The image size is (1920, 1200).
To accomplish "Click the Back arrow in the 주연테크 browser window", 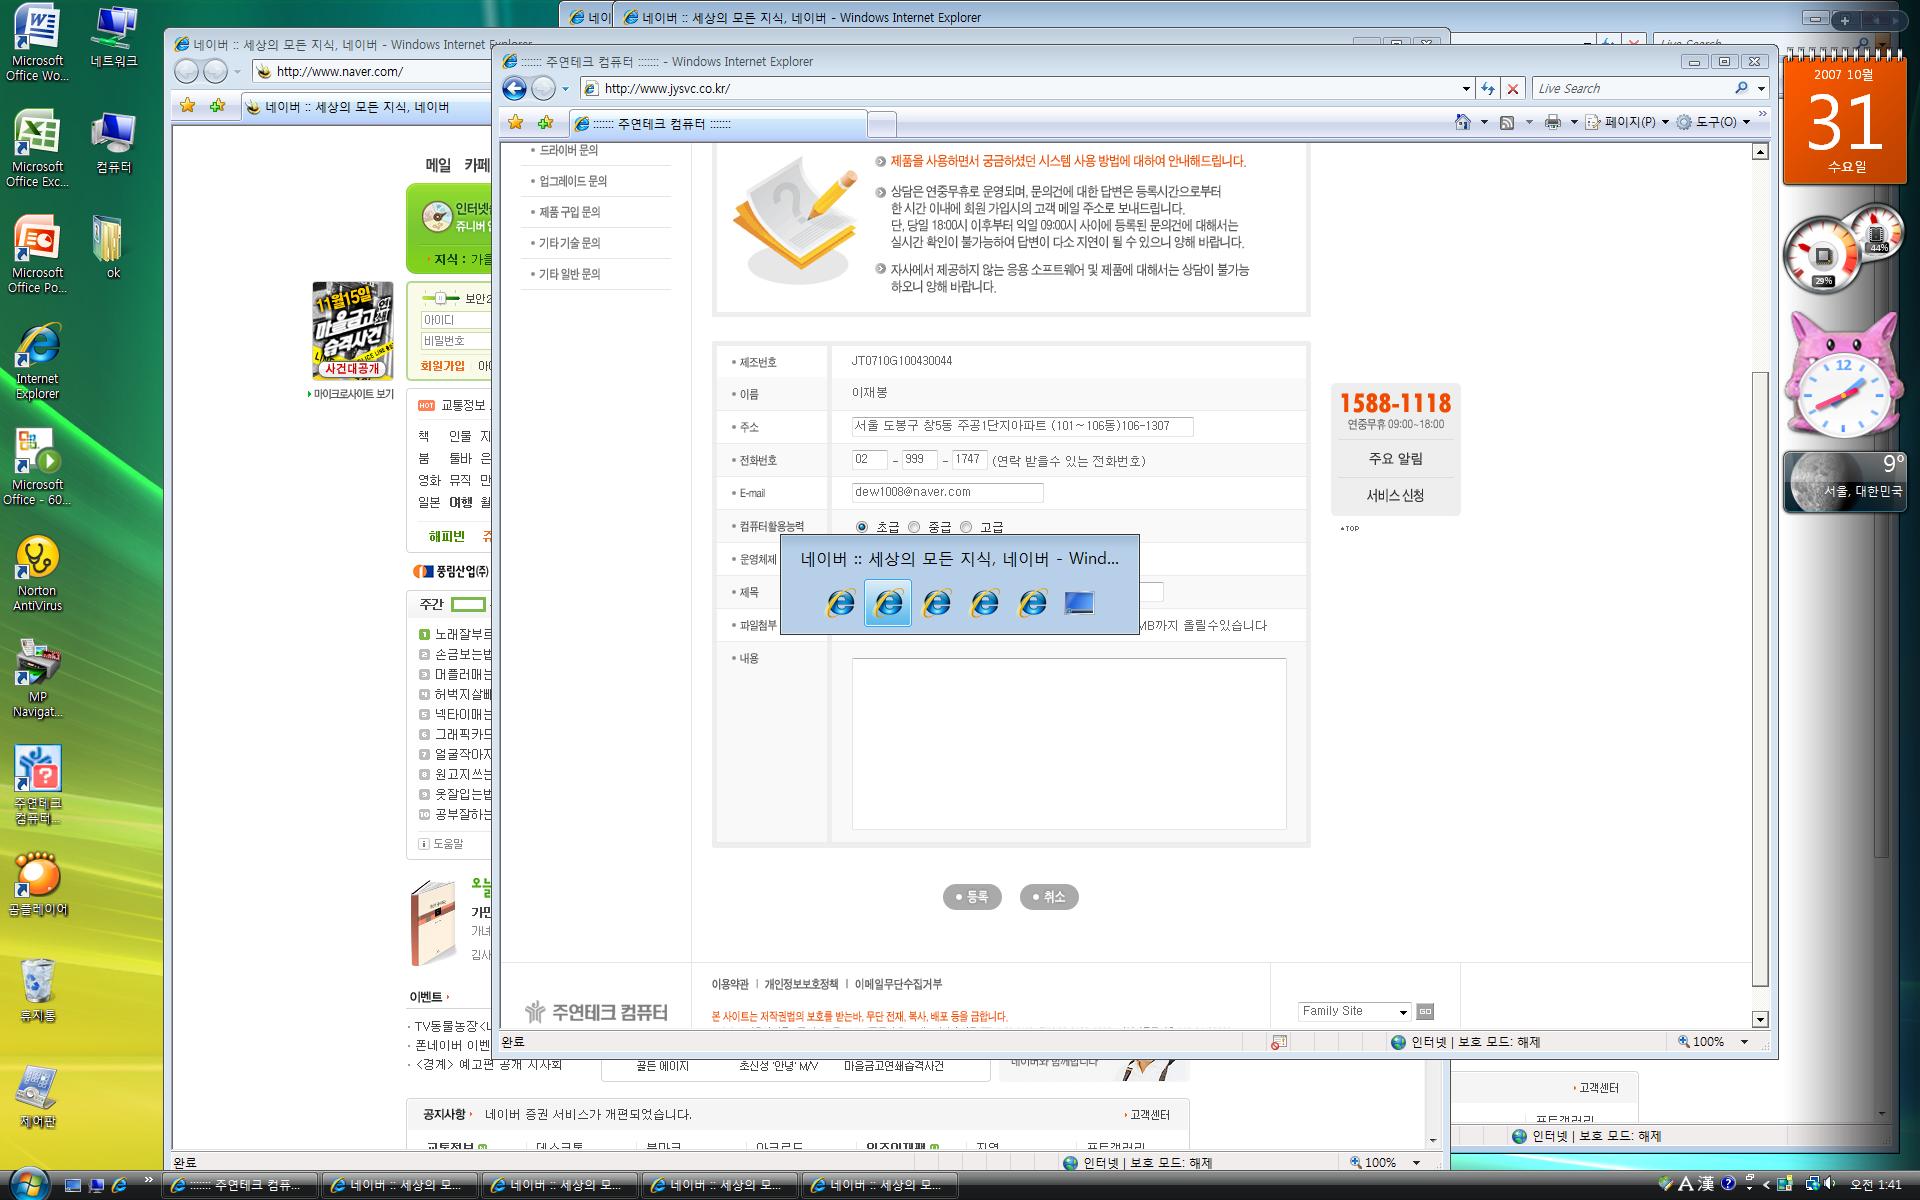I will pyautogui.click(x=514, y=88).
